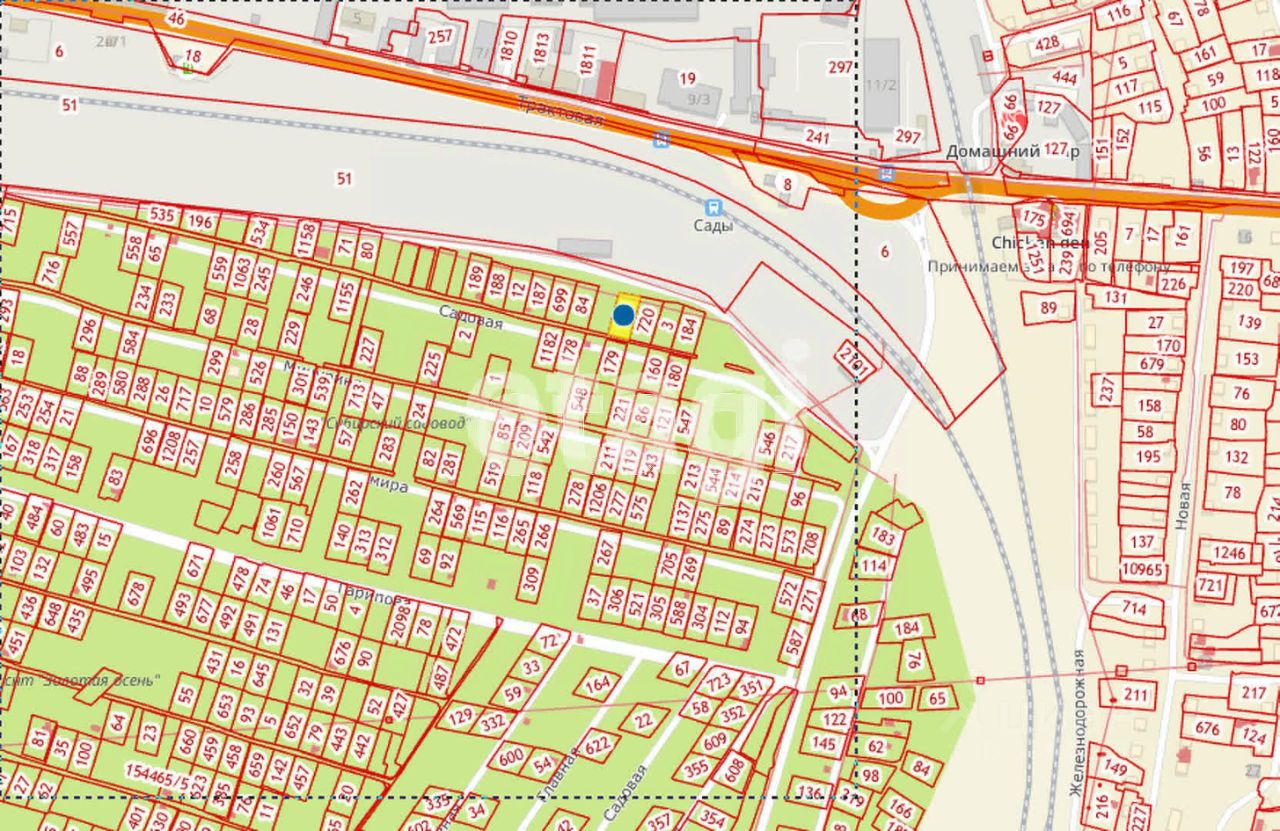Select parcel number 714

(x=1133, y=607)
